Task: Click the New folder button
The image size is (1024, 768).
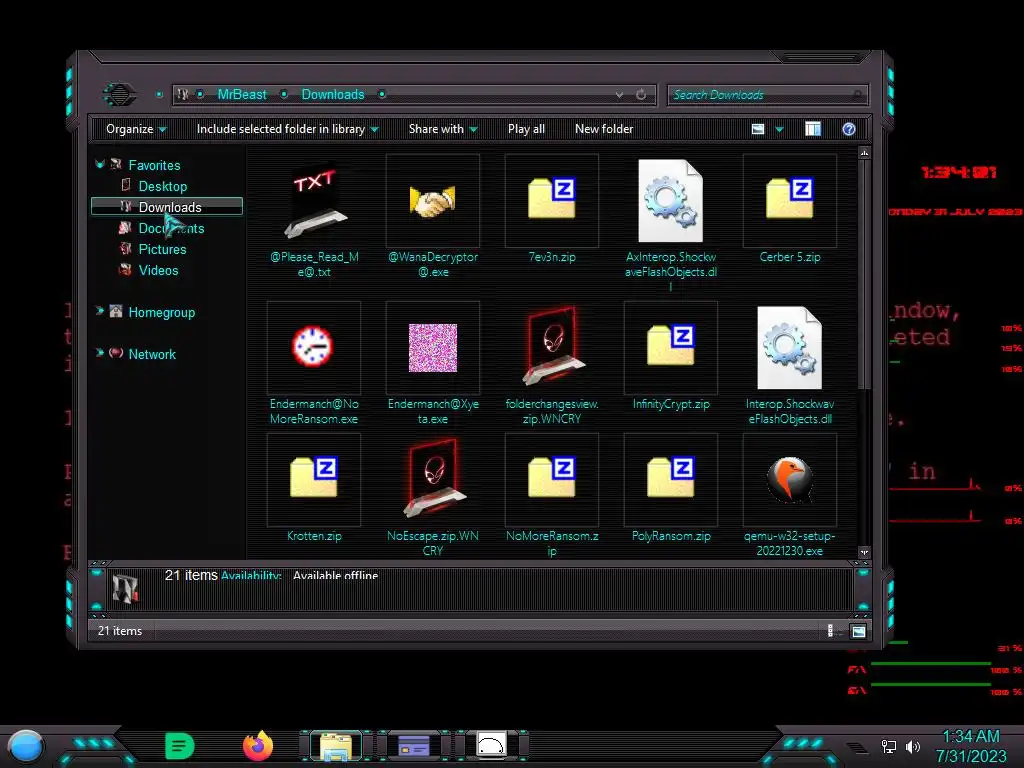Action: [604, 129]
